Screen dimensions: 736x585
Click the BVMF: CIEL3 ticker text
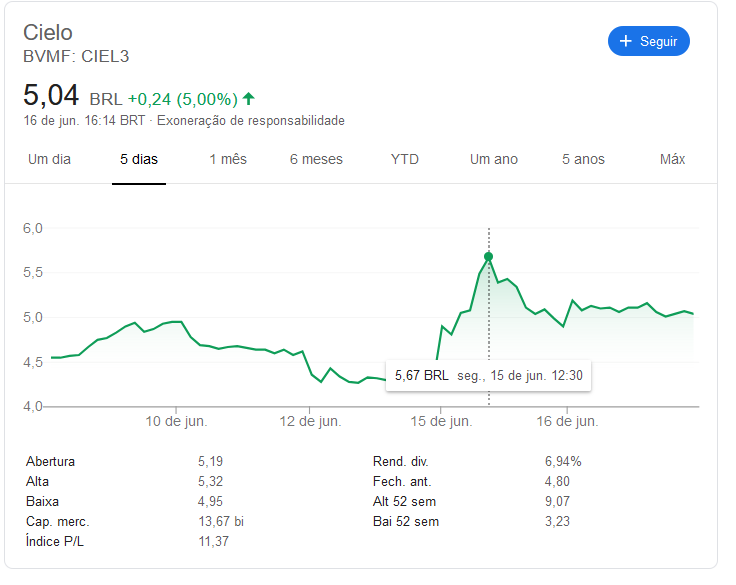[x=76, y=56]
